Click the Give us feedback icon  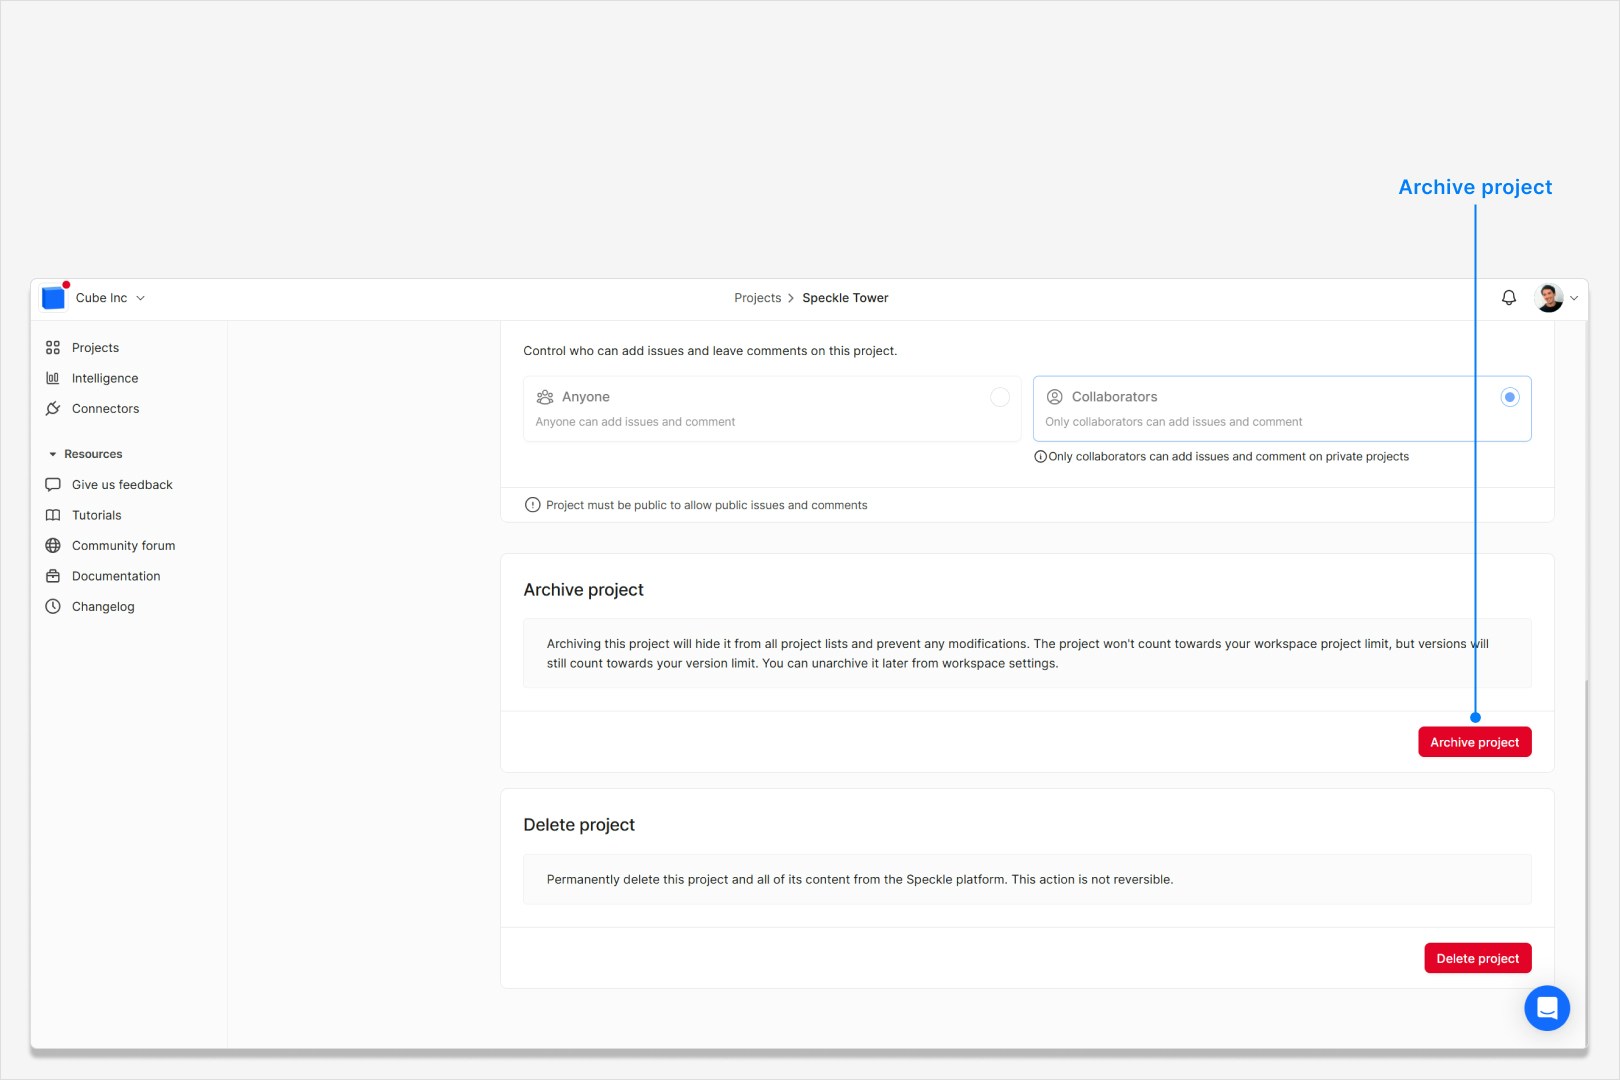[53, 484]
